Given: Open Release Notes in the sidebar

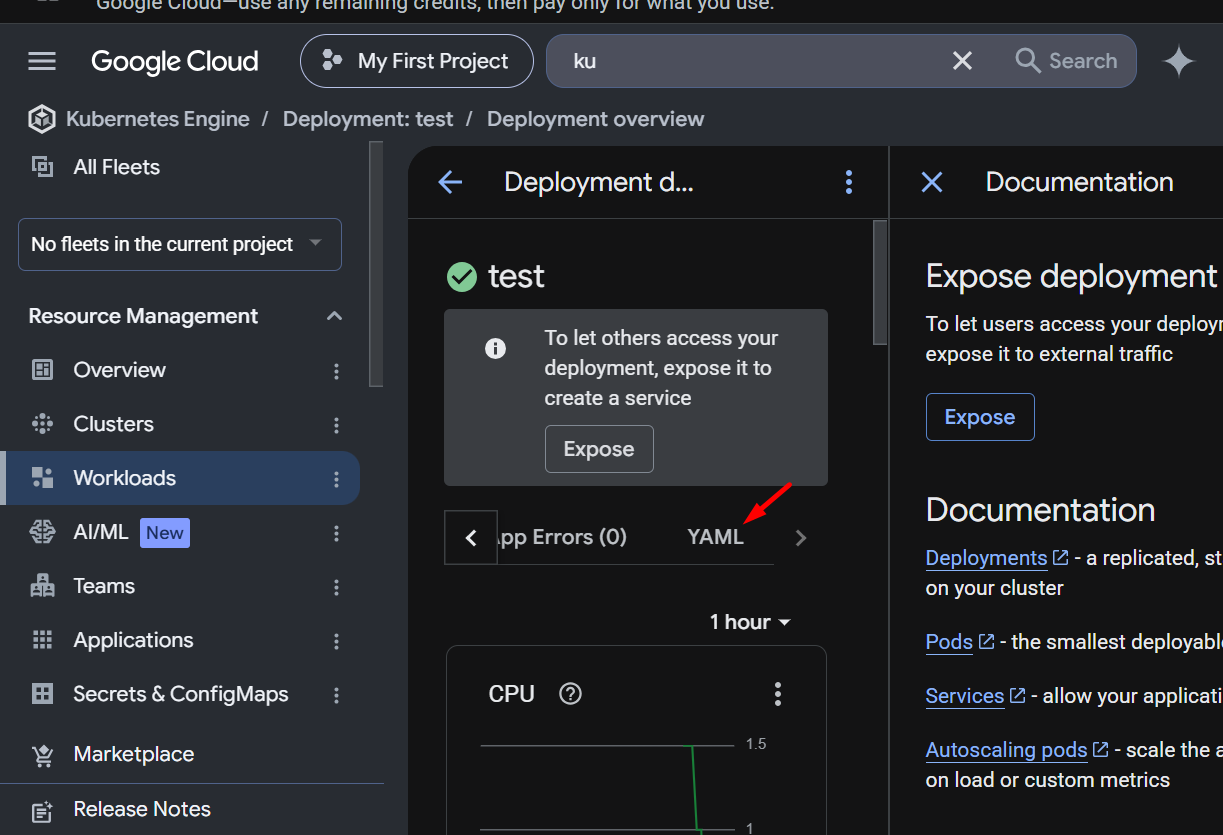Looking at the screenshot, I should (x=142, y=809).
